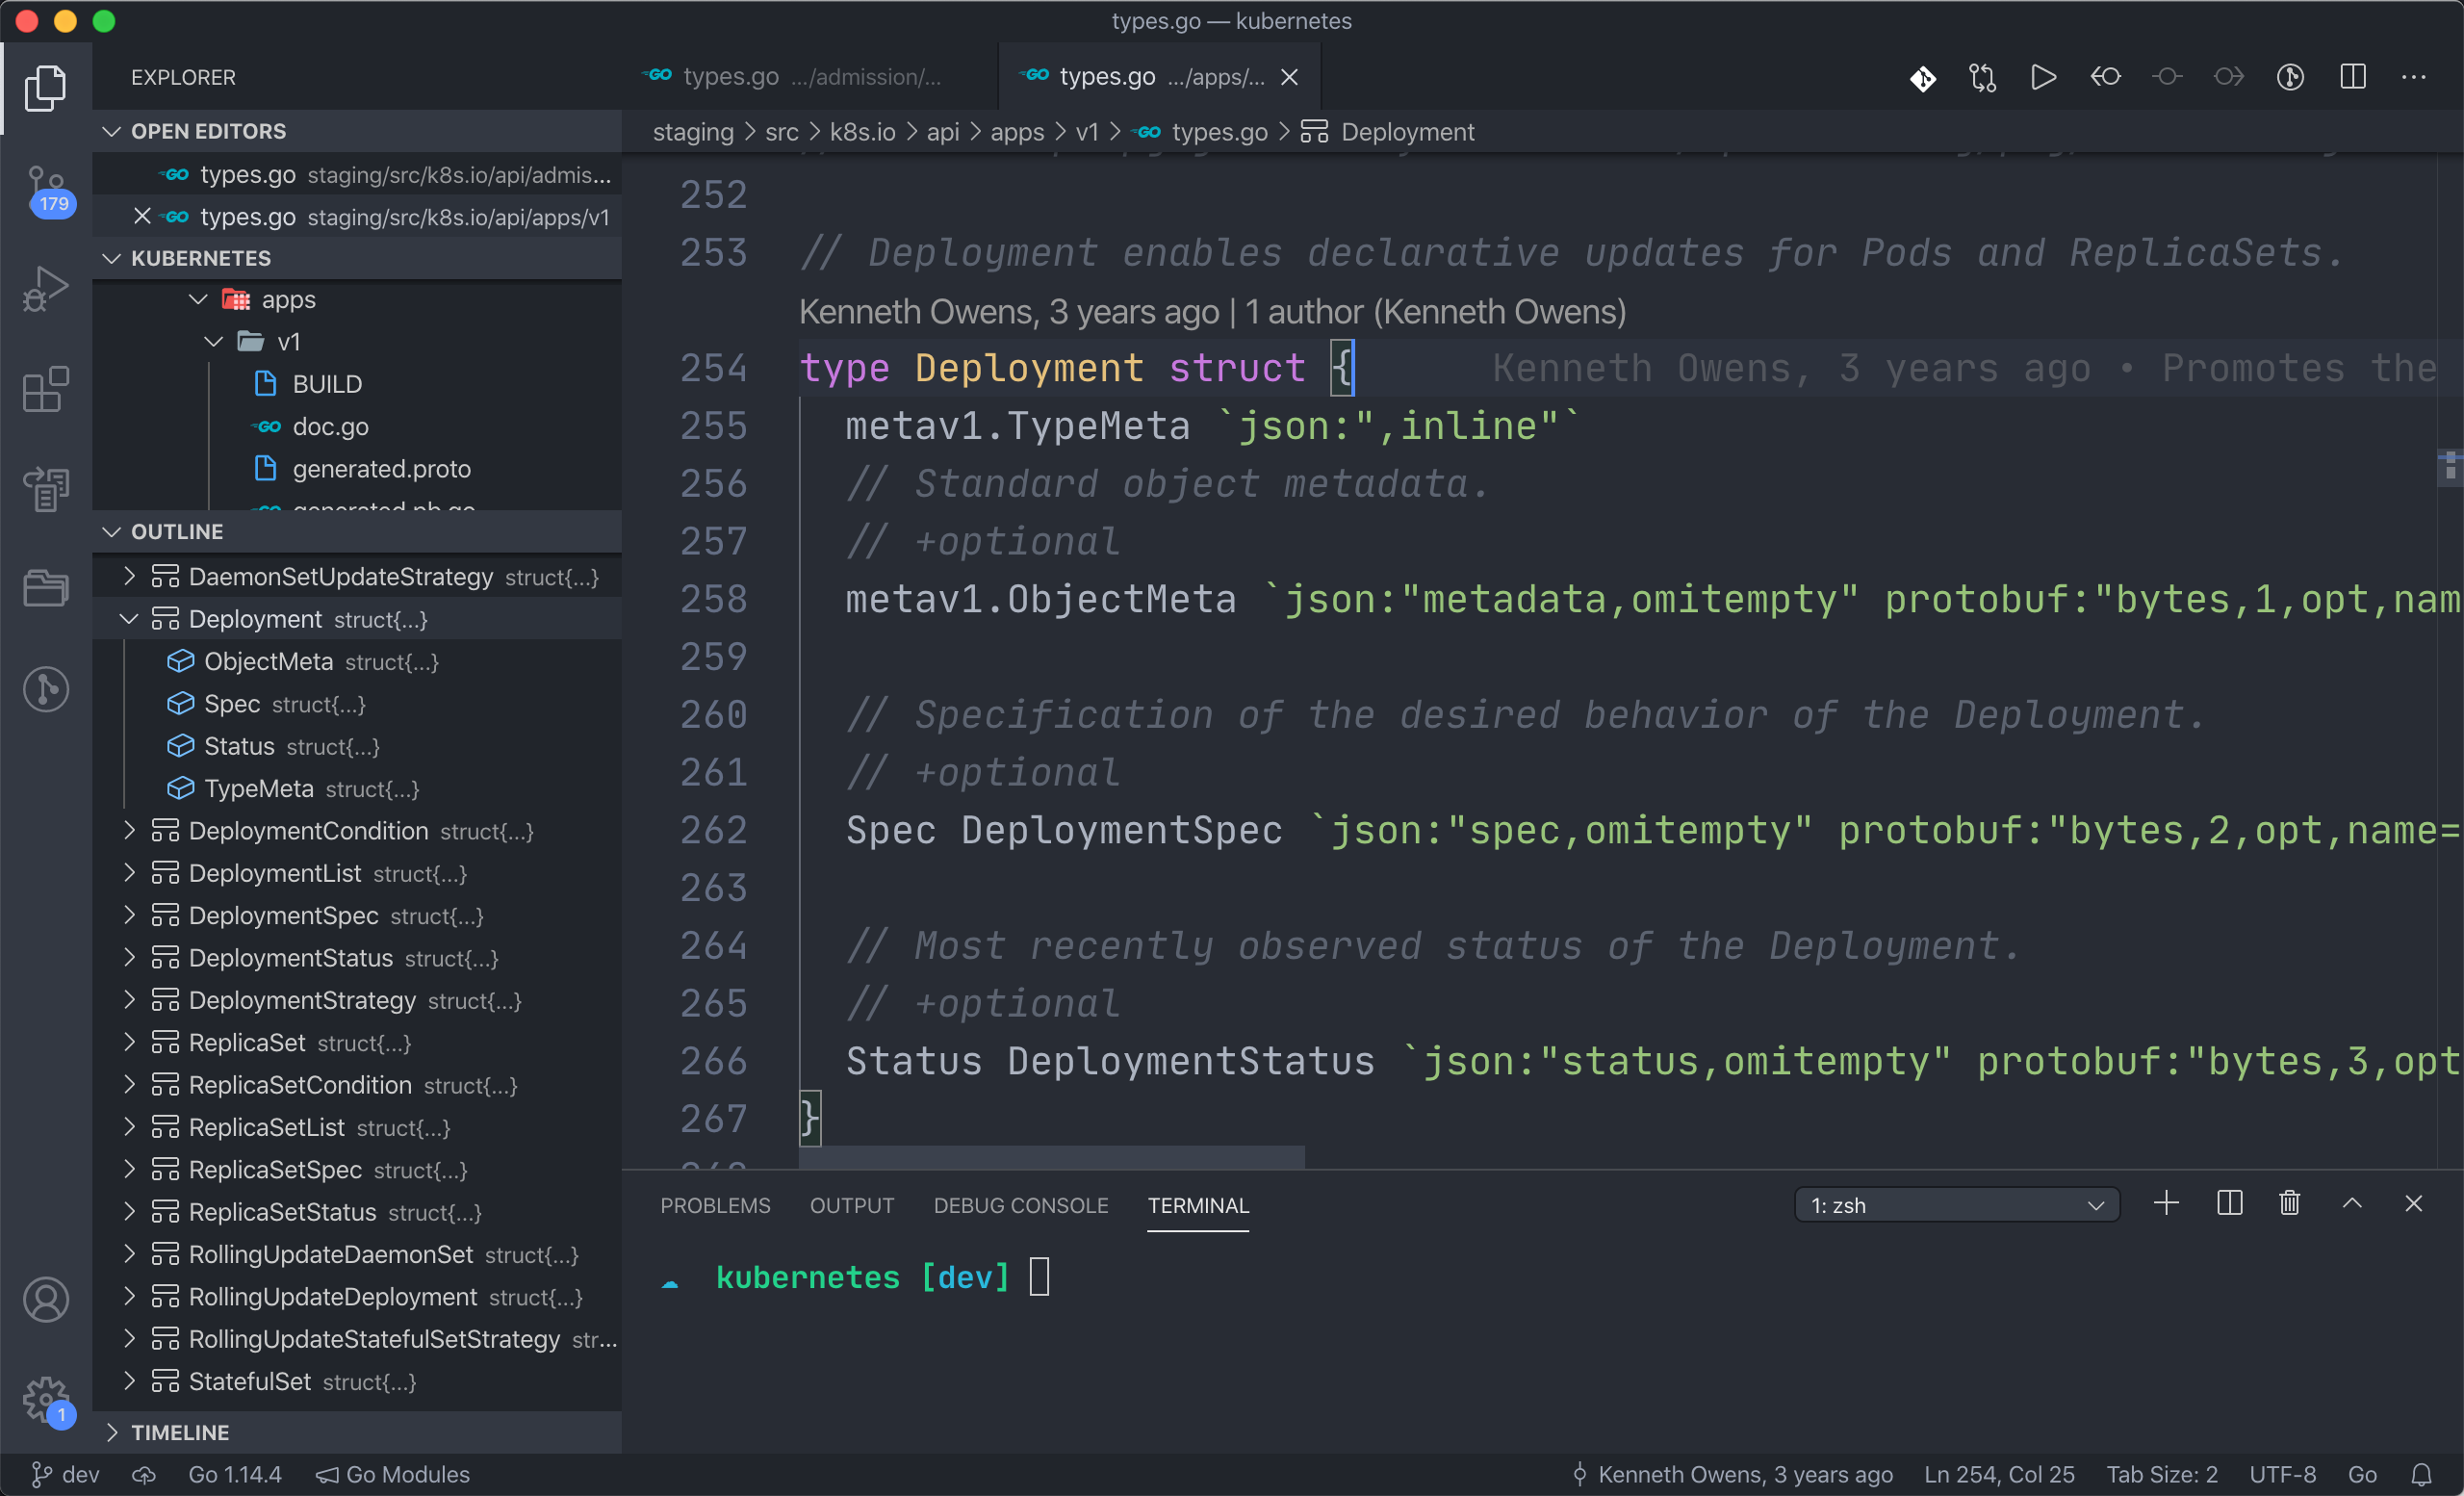Click the compare changes icon in editor toolbar
2464x1496 pixels.
click(x=1982, y=77)
